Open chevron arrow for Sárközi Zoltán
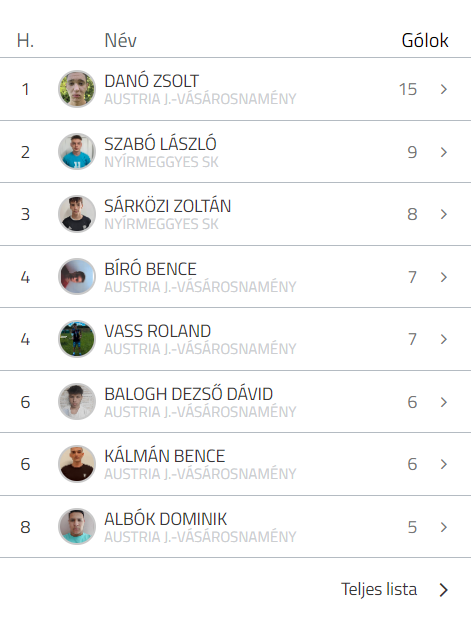Screen dimensions: 475x630 (x=444, y=214)
